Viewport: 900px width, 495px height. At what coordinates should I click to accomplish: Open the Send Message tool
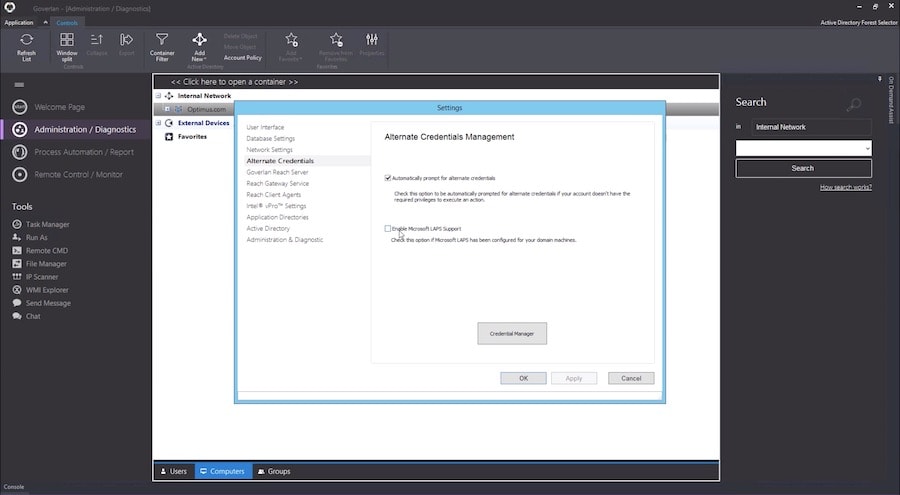click(x=41, y=303)
